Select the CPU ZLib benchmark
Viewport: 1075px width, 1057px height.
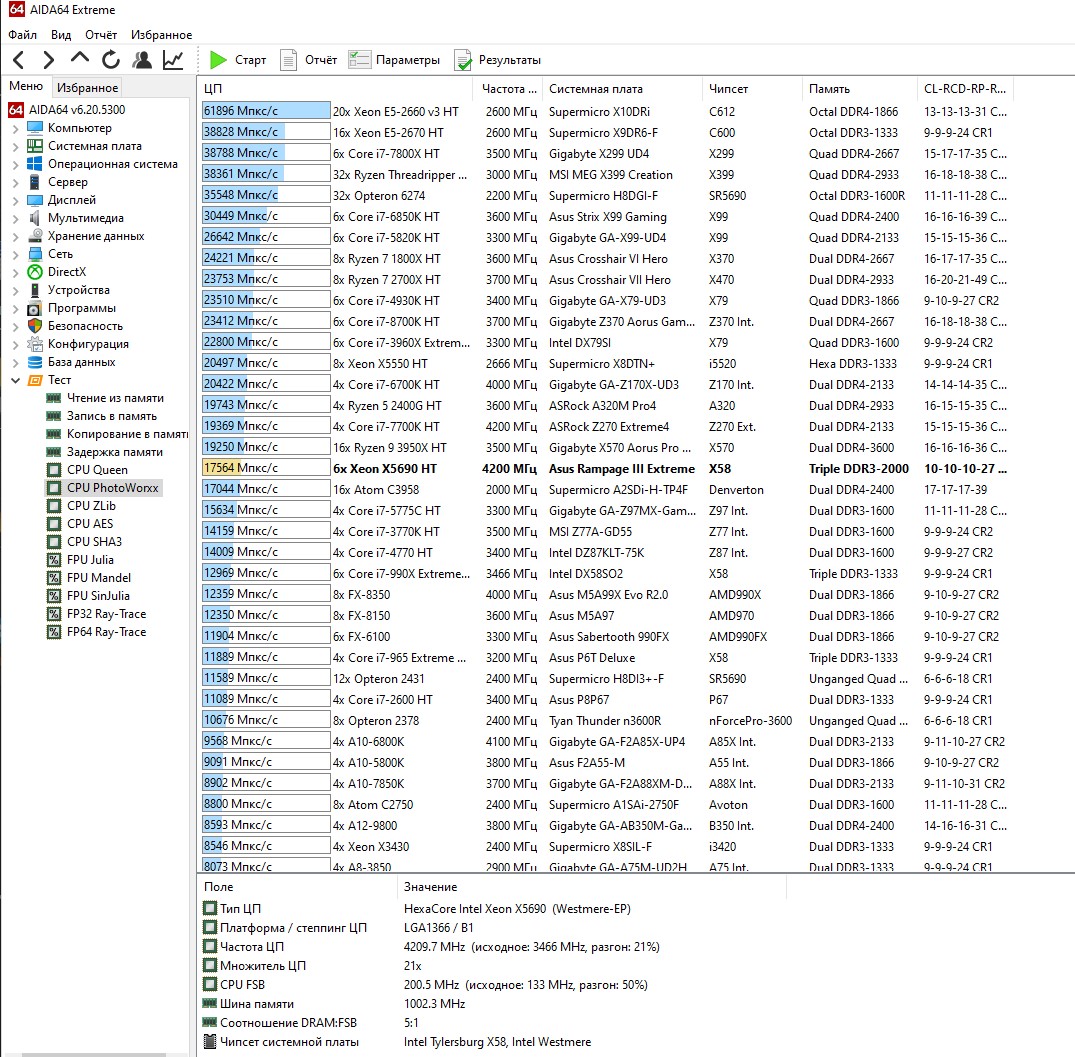(91, 505)
